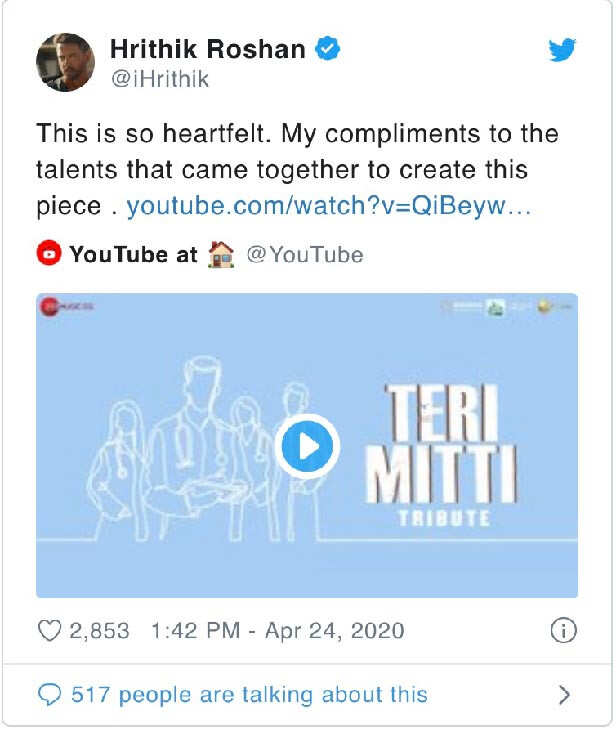Open the Twitter bird logo
616x734 pixels.
[x=563, y=49]
